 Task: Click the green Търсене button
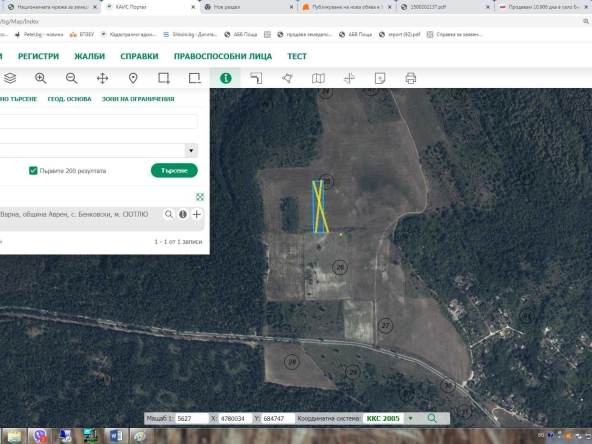(x=174, y=171)
